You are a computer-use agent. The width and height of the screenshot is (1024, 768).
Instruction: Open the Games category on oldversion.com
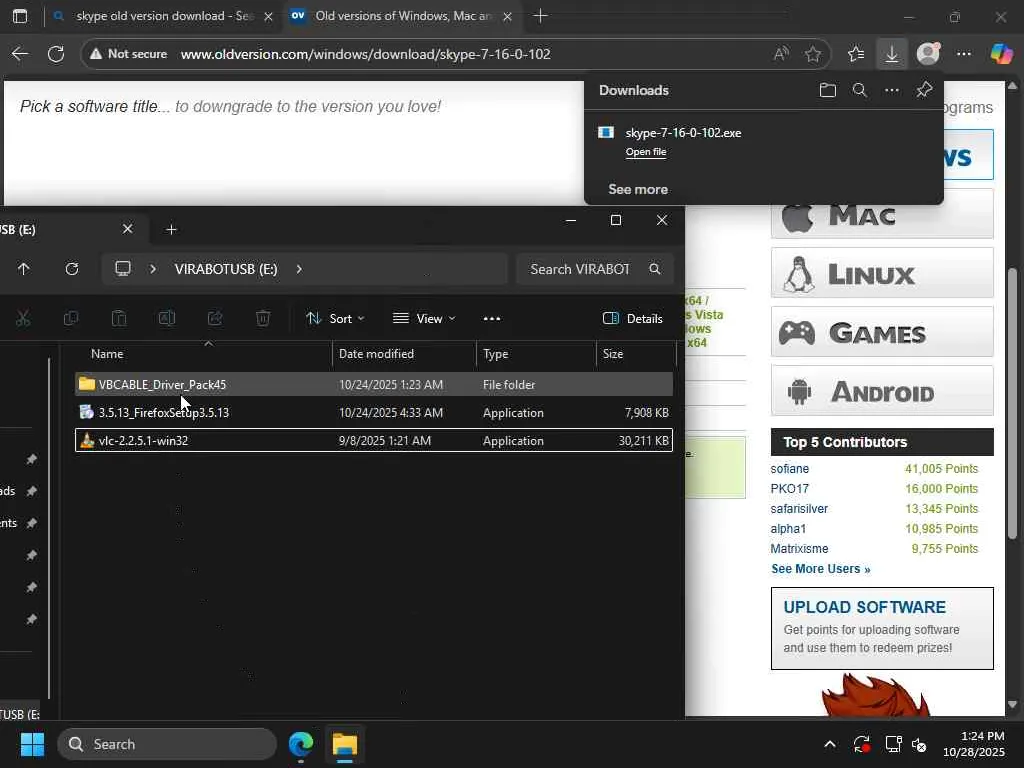click(882, 332)
